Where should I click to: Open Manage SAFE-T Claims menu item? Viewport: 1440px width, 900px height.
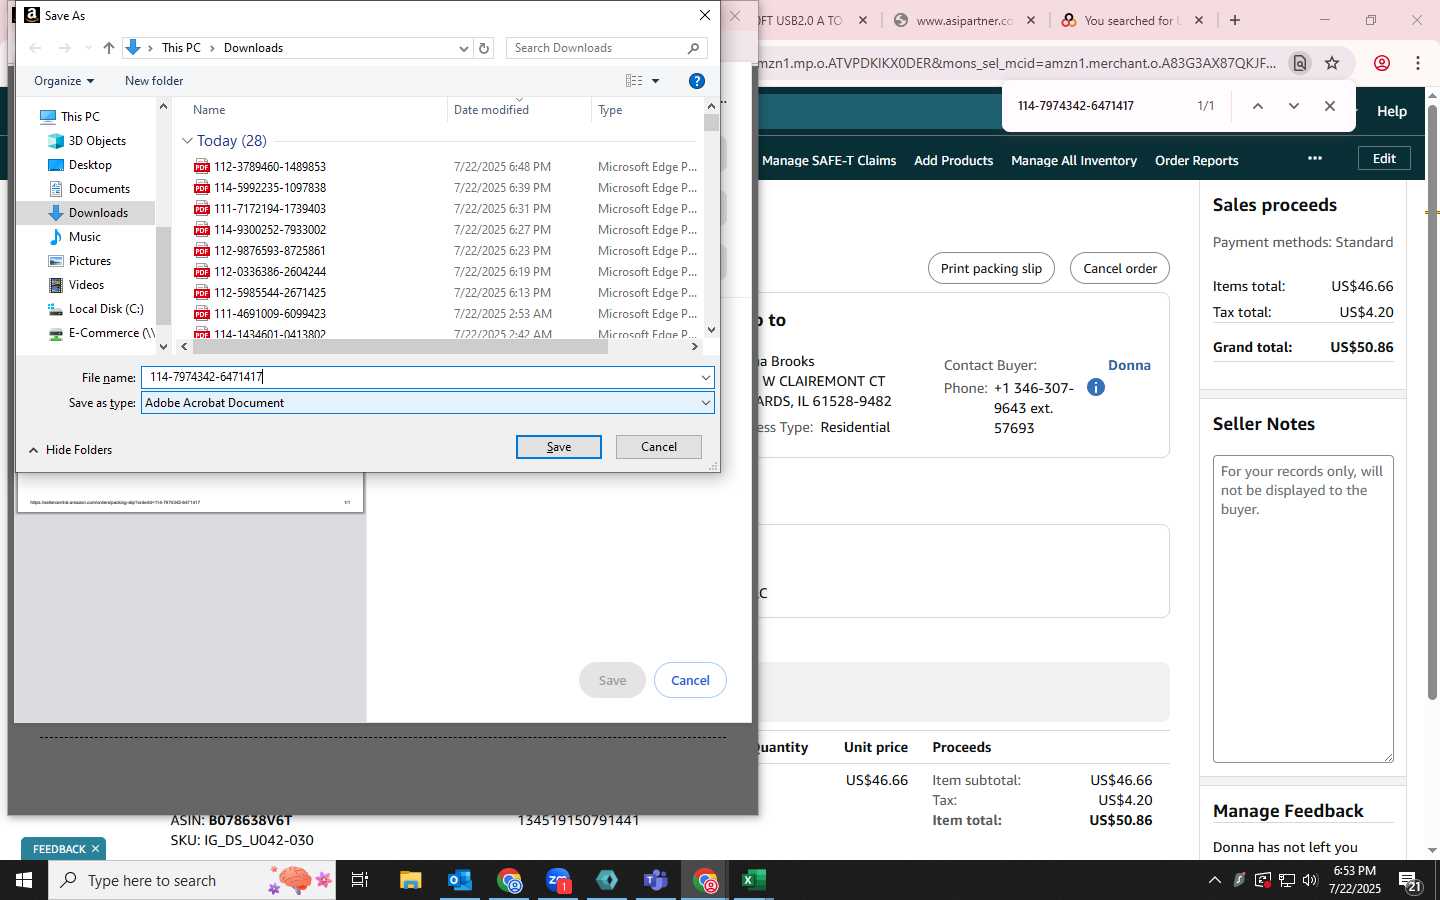click(829, 161)
